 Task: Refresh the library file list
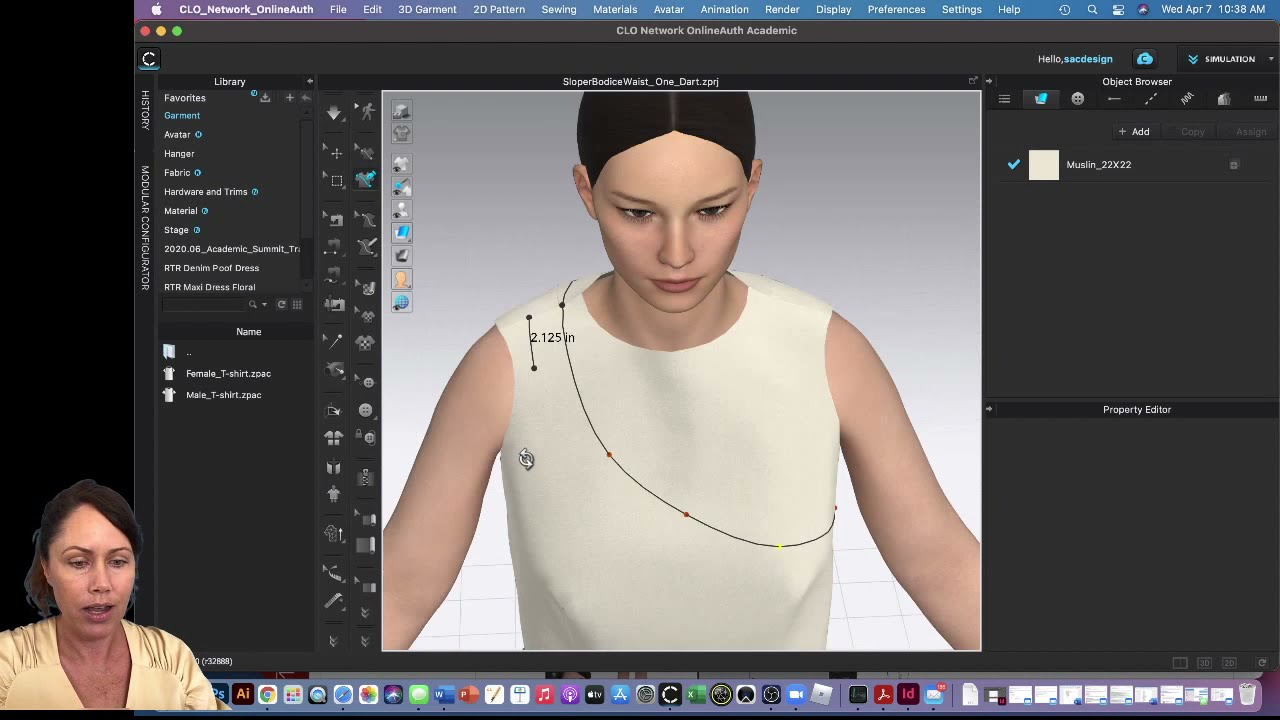pos(282,305)
